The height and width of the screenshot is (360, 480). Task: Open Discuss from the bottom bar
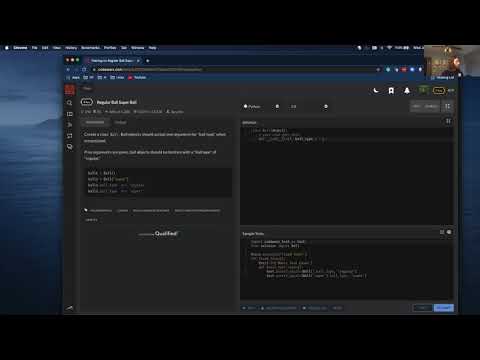pos(315,308)
